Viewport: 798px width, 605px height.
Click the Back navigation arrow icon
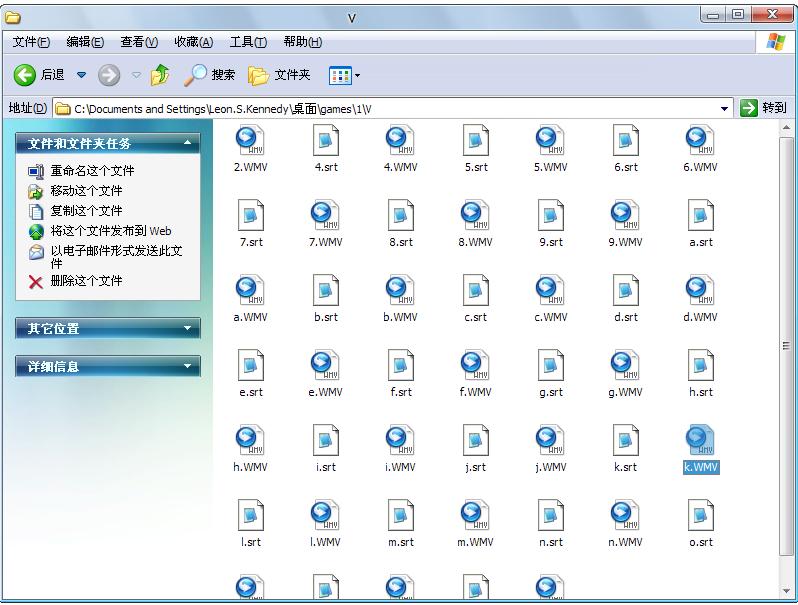[25, 75]
